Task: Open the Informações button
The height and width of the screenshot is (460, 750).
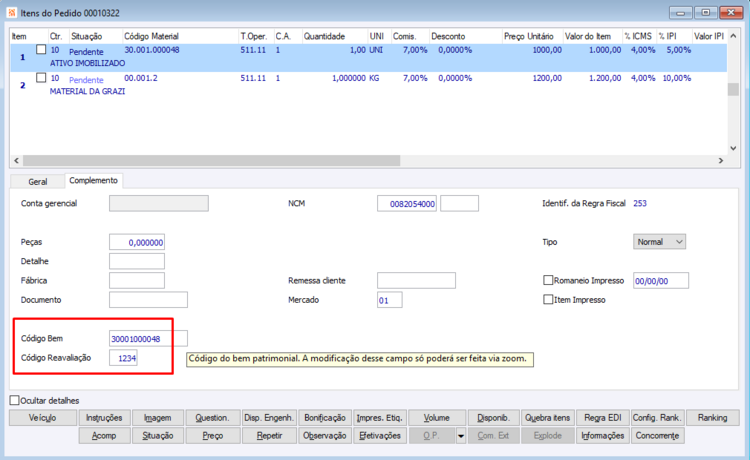Action: click(x=603, y=436)
